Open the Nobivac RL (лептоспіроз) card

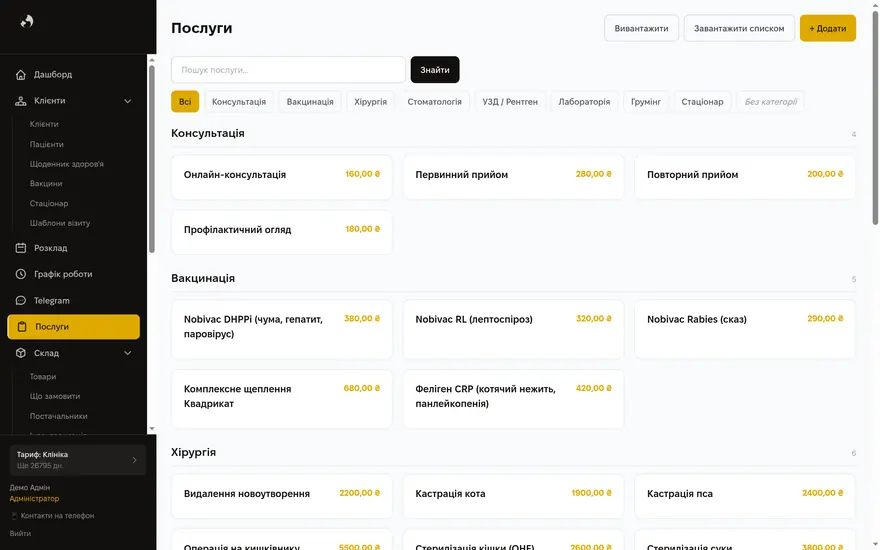tap(514, 329)
